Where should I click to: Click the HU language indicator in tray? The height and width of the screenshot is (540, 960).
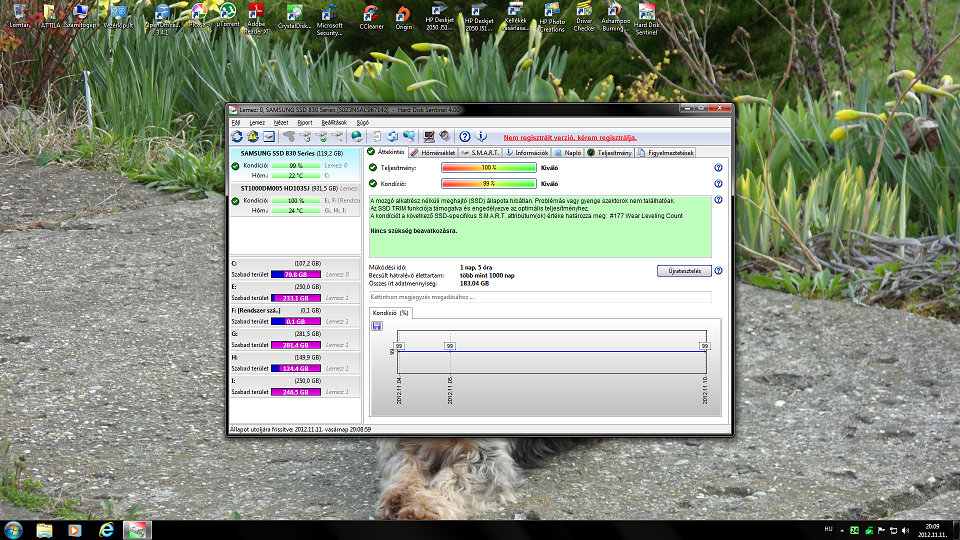(828, 529)
